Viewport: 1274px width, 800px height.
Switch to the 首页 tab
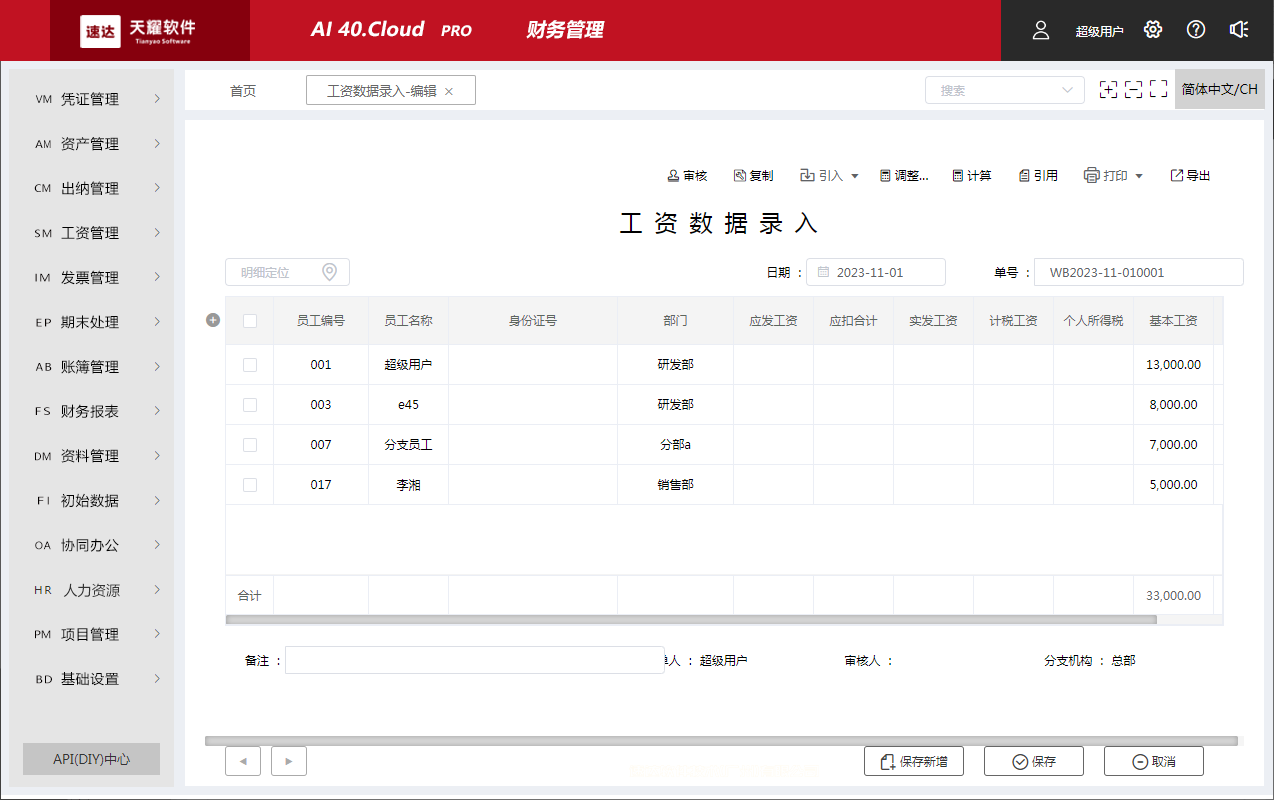(243, 89)
